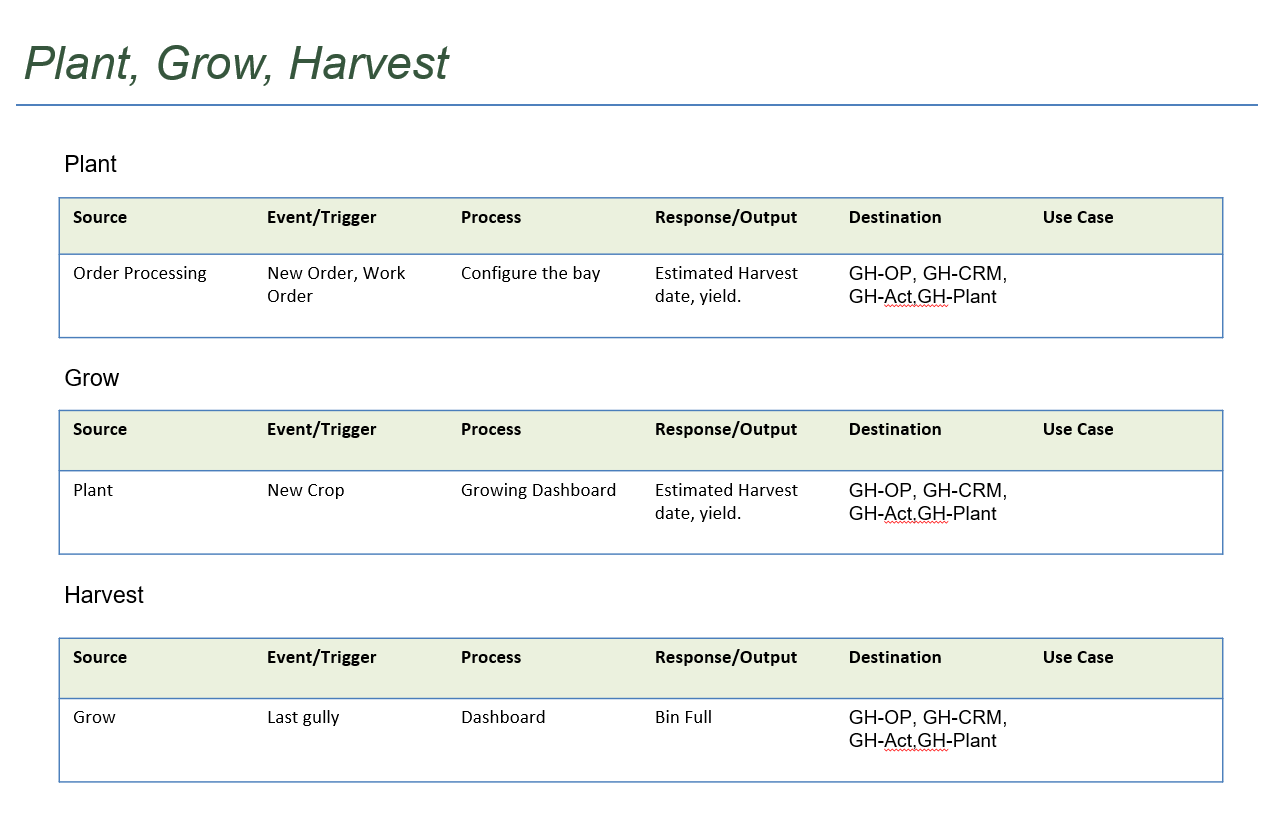Select the 'Harvest' section heading
The image size is (1268, 818).
click(104, 595)
